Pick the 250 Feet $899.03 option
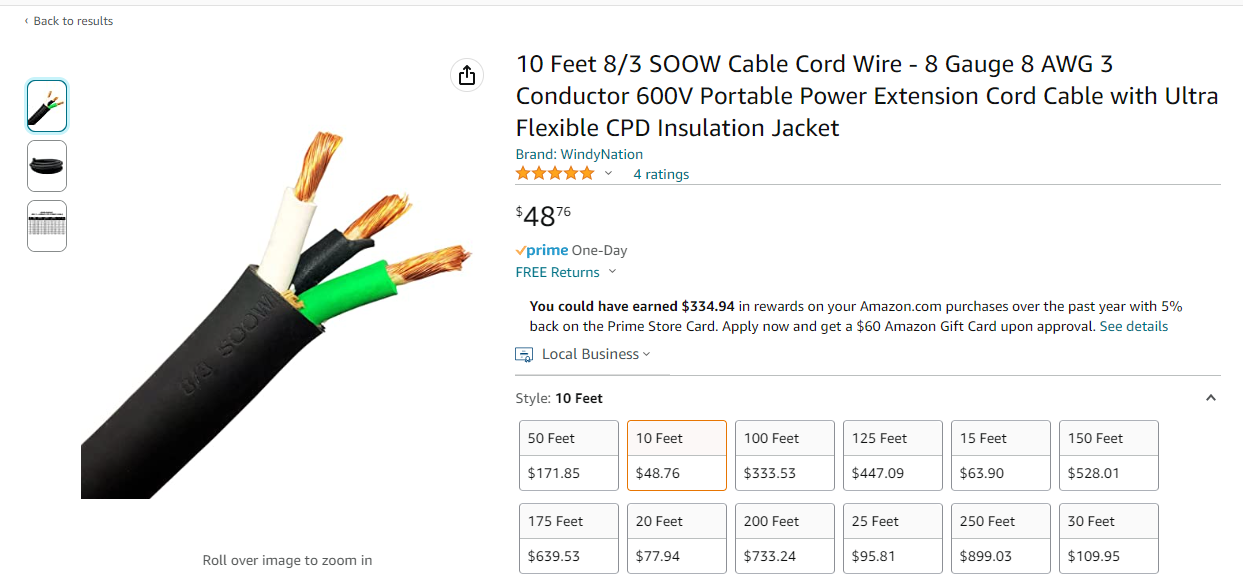 [1001, 538]
